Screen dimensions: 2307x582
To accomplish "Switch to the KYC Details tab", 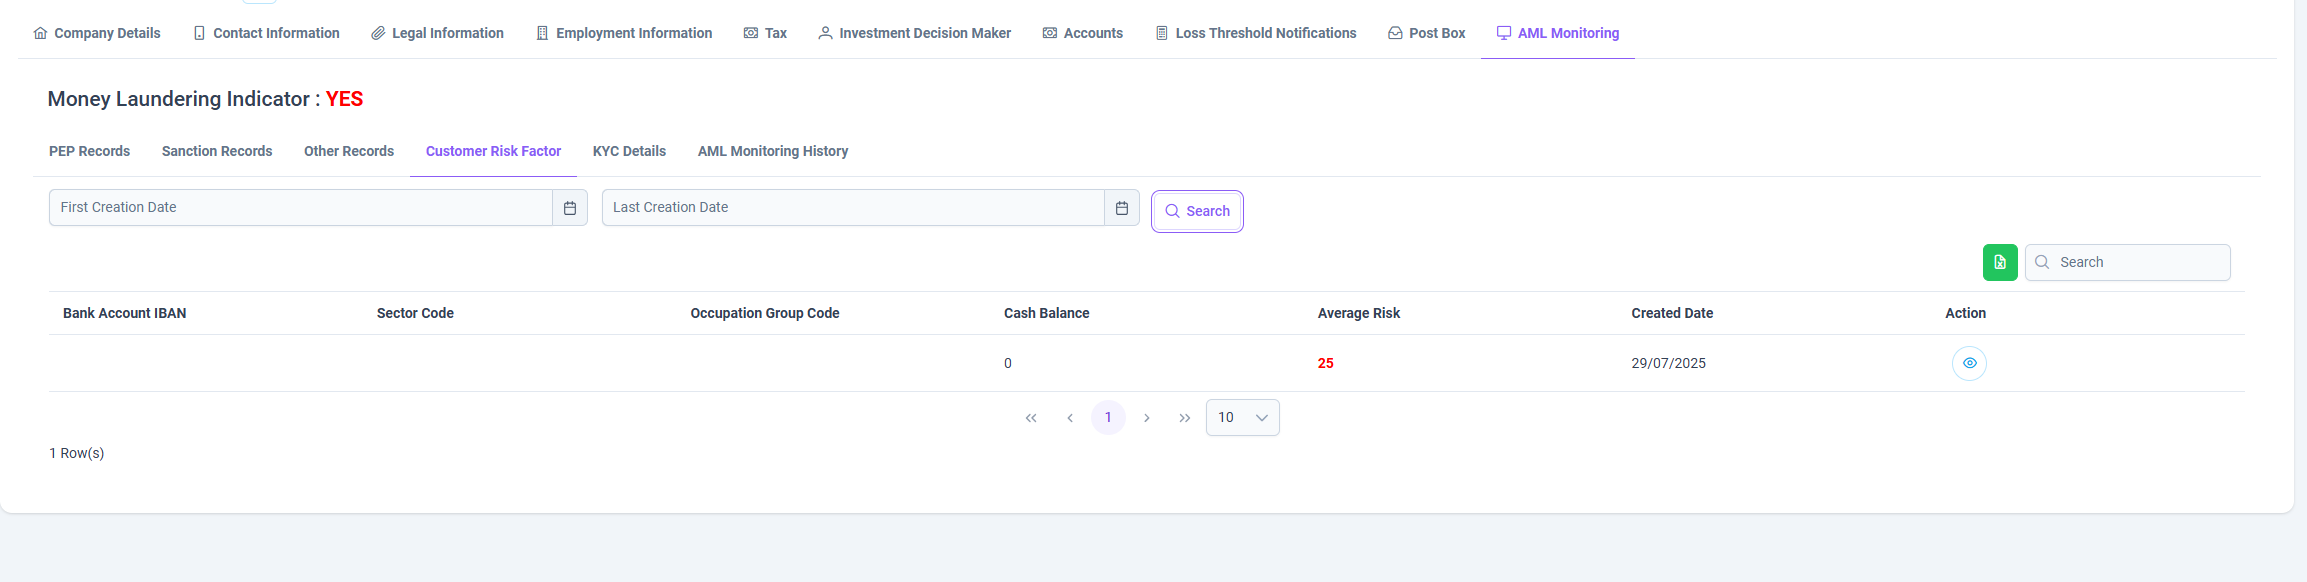I will point(629,151).
